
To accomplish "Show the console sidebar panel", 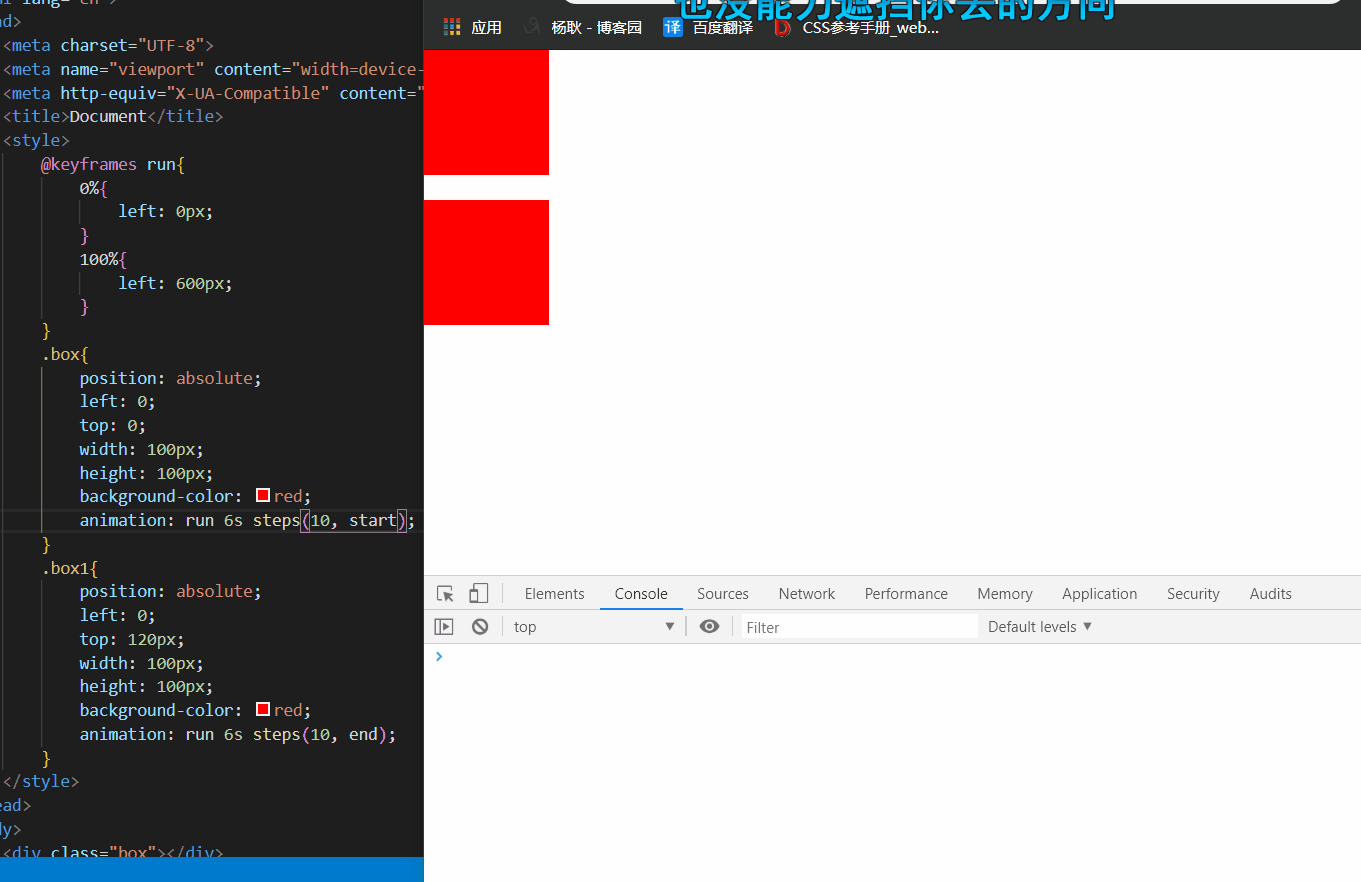I will click(444, 627).
